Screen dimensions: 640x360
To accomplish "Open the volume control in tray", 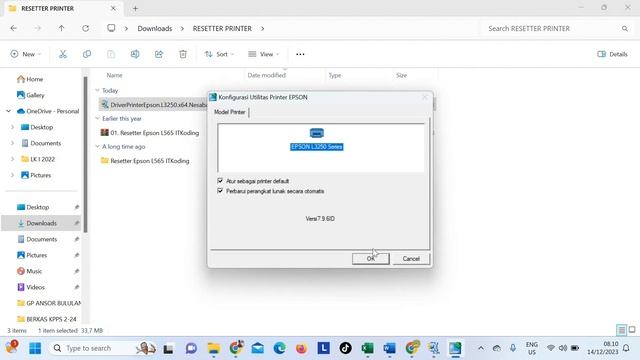I will pos(563,348).
